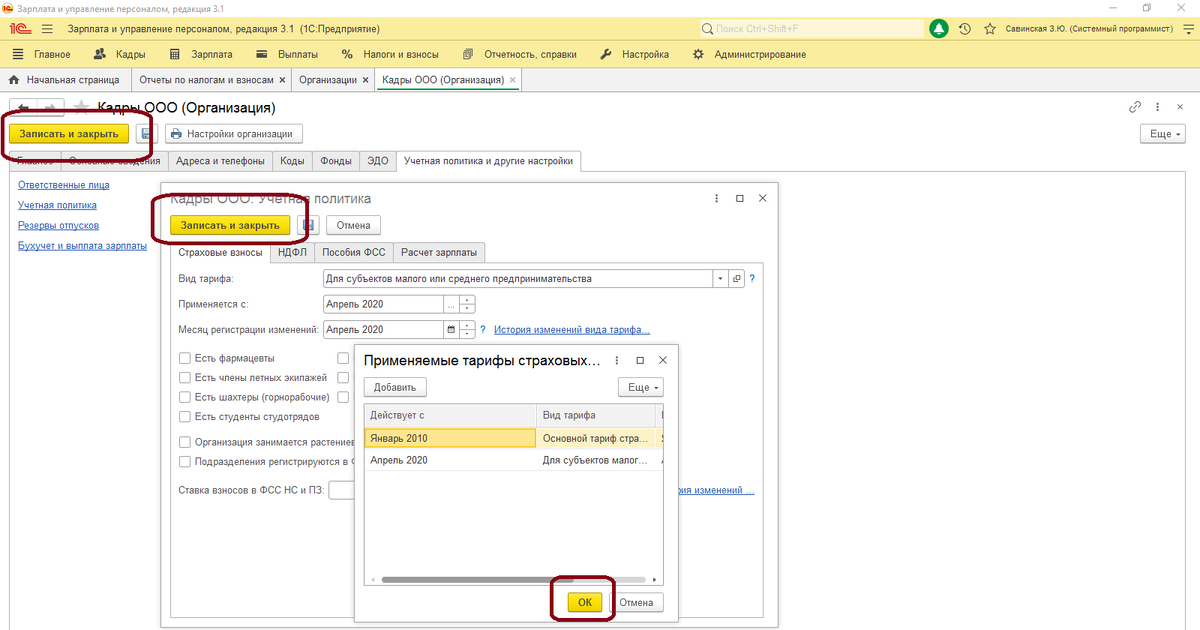Open the calendar icon in Месяц регистрации изменений

pyautogui.click(x=451, y=329)
